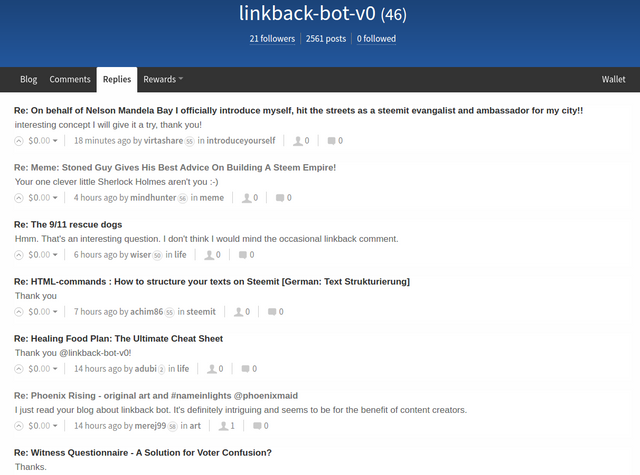This screenshot has height=475, width=640.
Task: Click the votes person icon on wiser's reply
Action: click(x=209, y=255)
